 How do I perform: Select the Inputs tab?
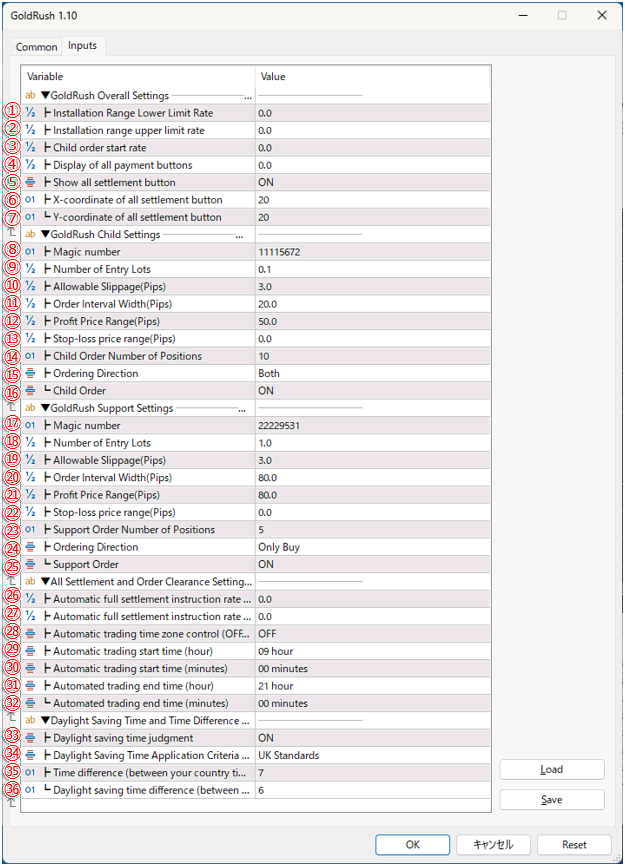[x=82, y=46]
